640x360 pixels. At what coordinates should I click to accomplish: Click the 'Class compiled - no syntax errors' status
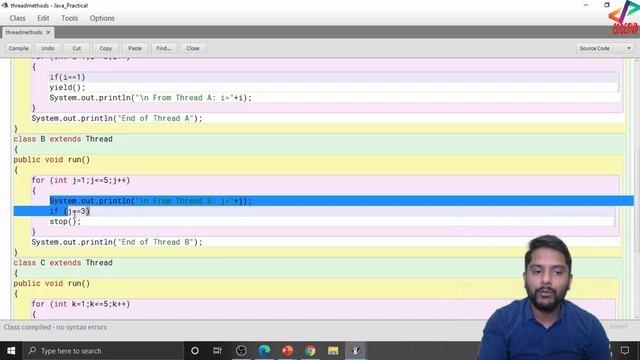click(55, 327)
